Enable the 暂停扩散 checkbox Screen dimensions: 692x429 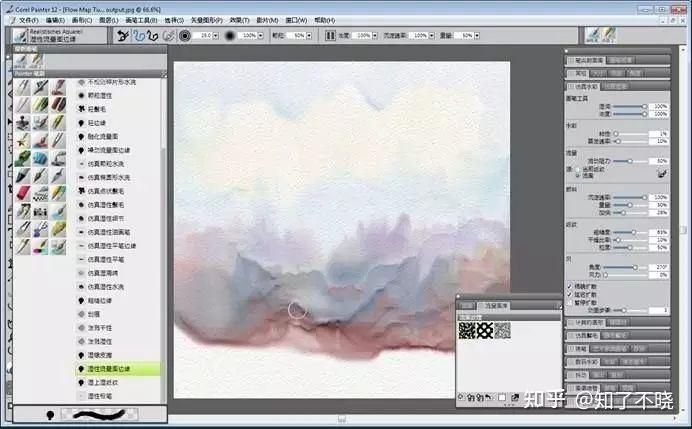[570, 302]
